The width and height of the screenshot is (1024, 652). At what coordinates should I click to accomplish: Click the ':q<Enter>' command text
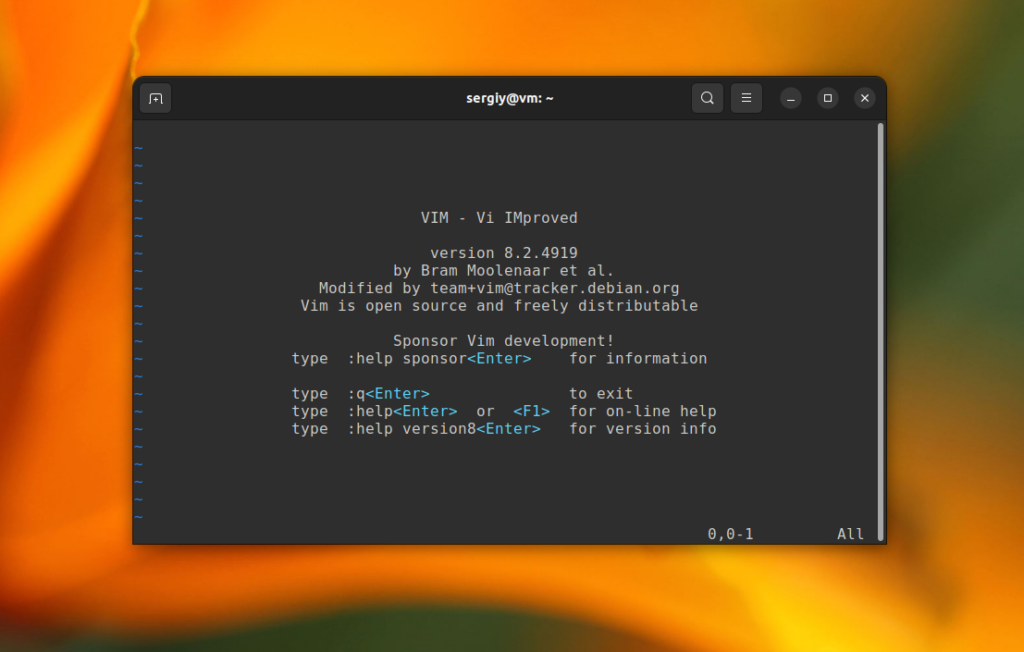388,394
